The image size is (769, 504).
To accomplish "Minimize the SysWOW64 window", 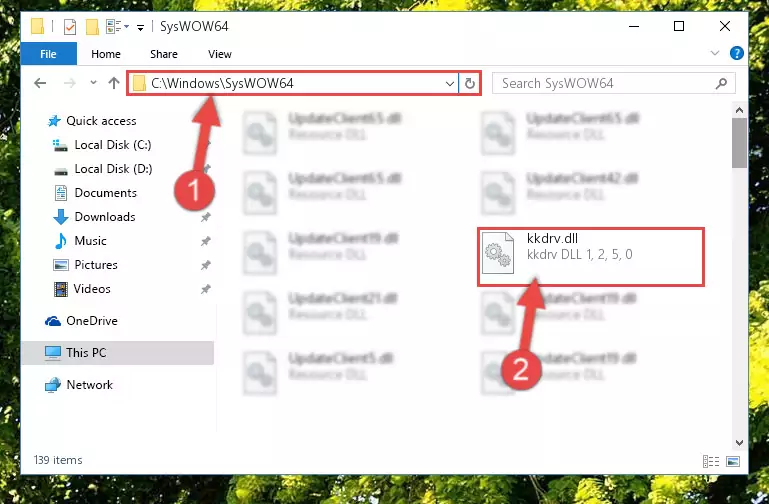I will [x=634, y=26].
